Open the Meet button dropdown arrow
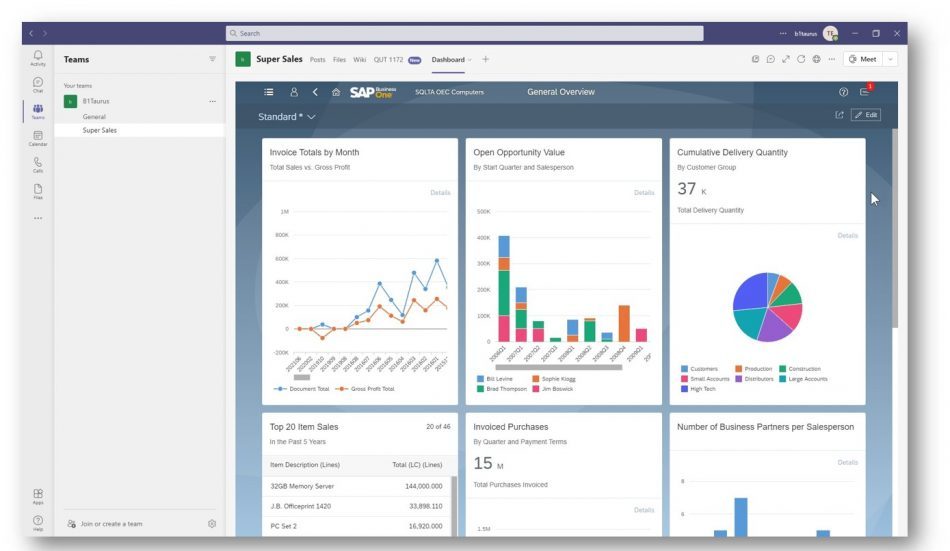 (x=890, y=59)
